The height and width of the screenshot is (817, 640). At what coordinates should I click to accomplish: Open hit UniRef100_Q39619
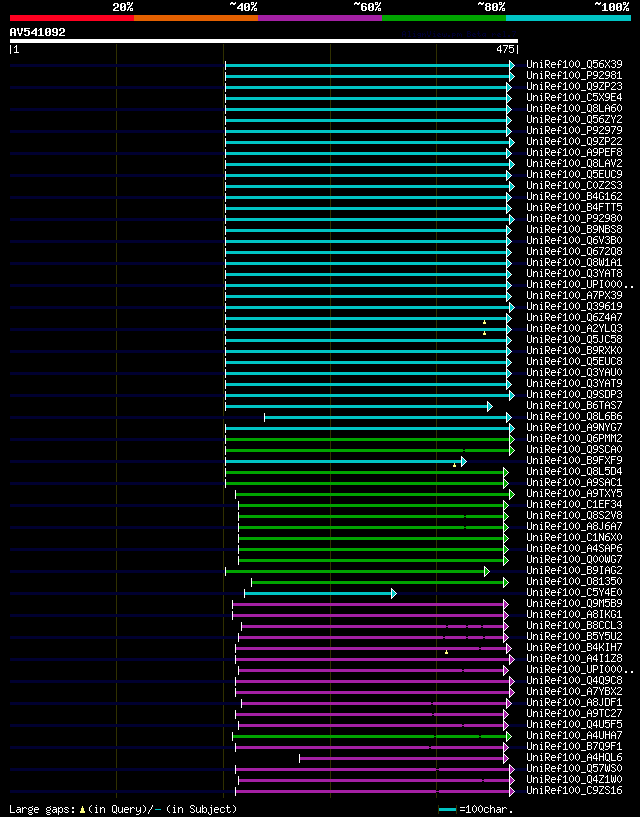[x=574, y=306]
